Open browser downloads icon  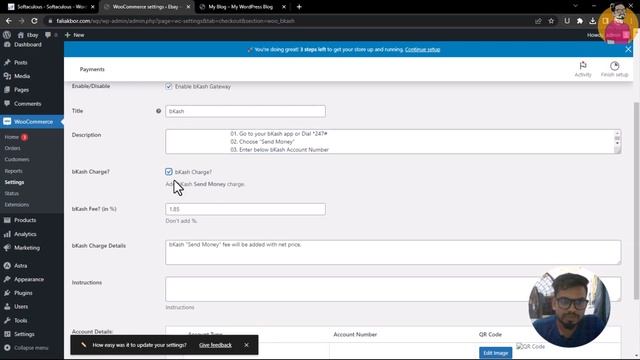point(592,21)
